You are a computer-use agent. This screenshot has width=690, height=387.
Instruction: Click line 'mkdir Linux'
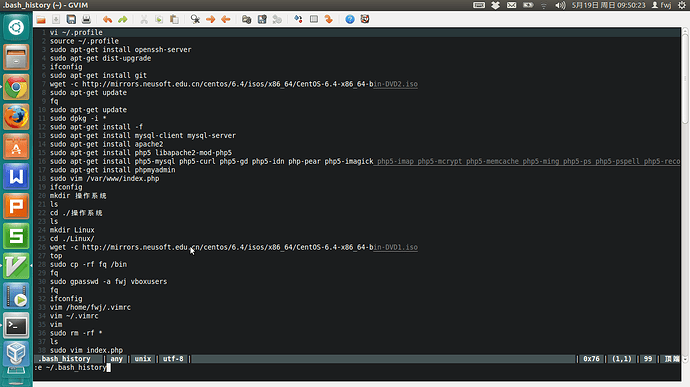[x=72, y=230]
